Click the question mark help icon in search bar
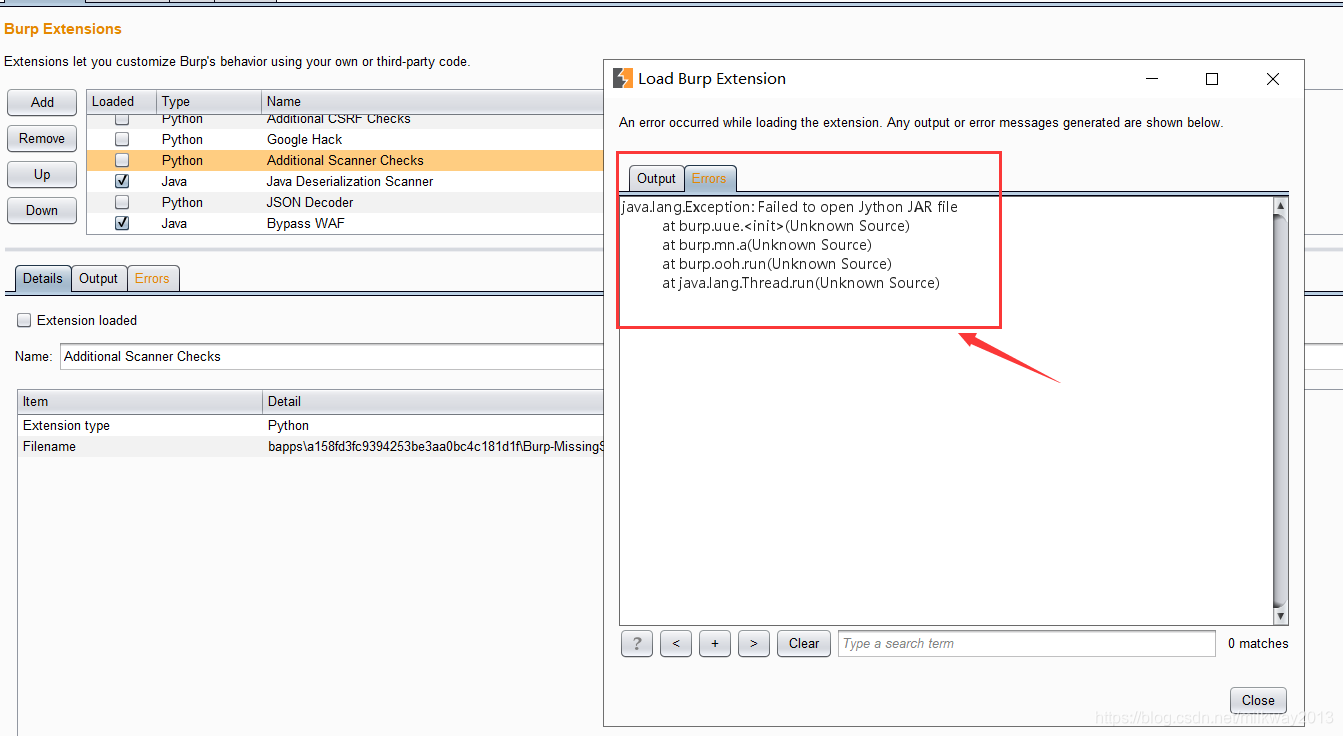 tap(636, 643)
